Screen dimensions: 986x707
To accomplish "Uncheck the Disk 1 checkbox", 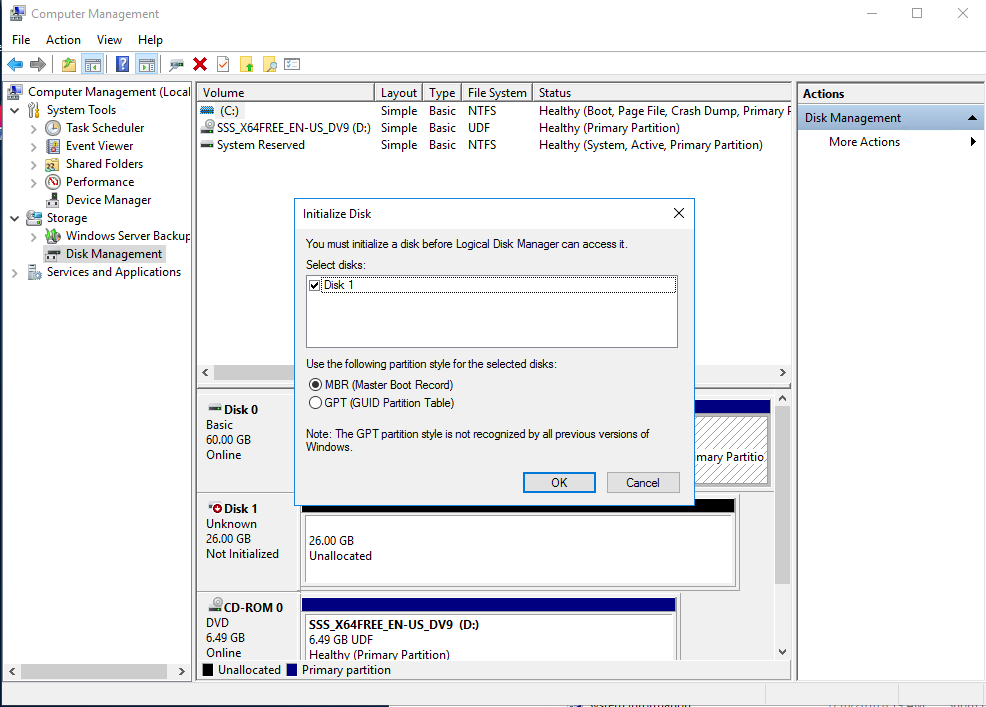I will point(316,285).
